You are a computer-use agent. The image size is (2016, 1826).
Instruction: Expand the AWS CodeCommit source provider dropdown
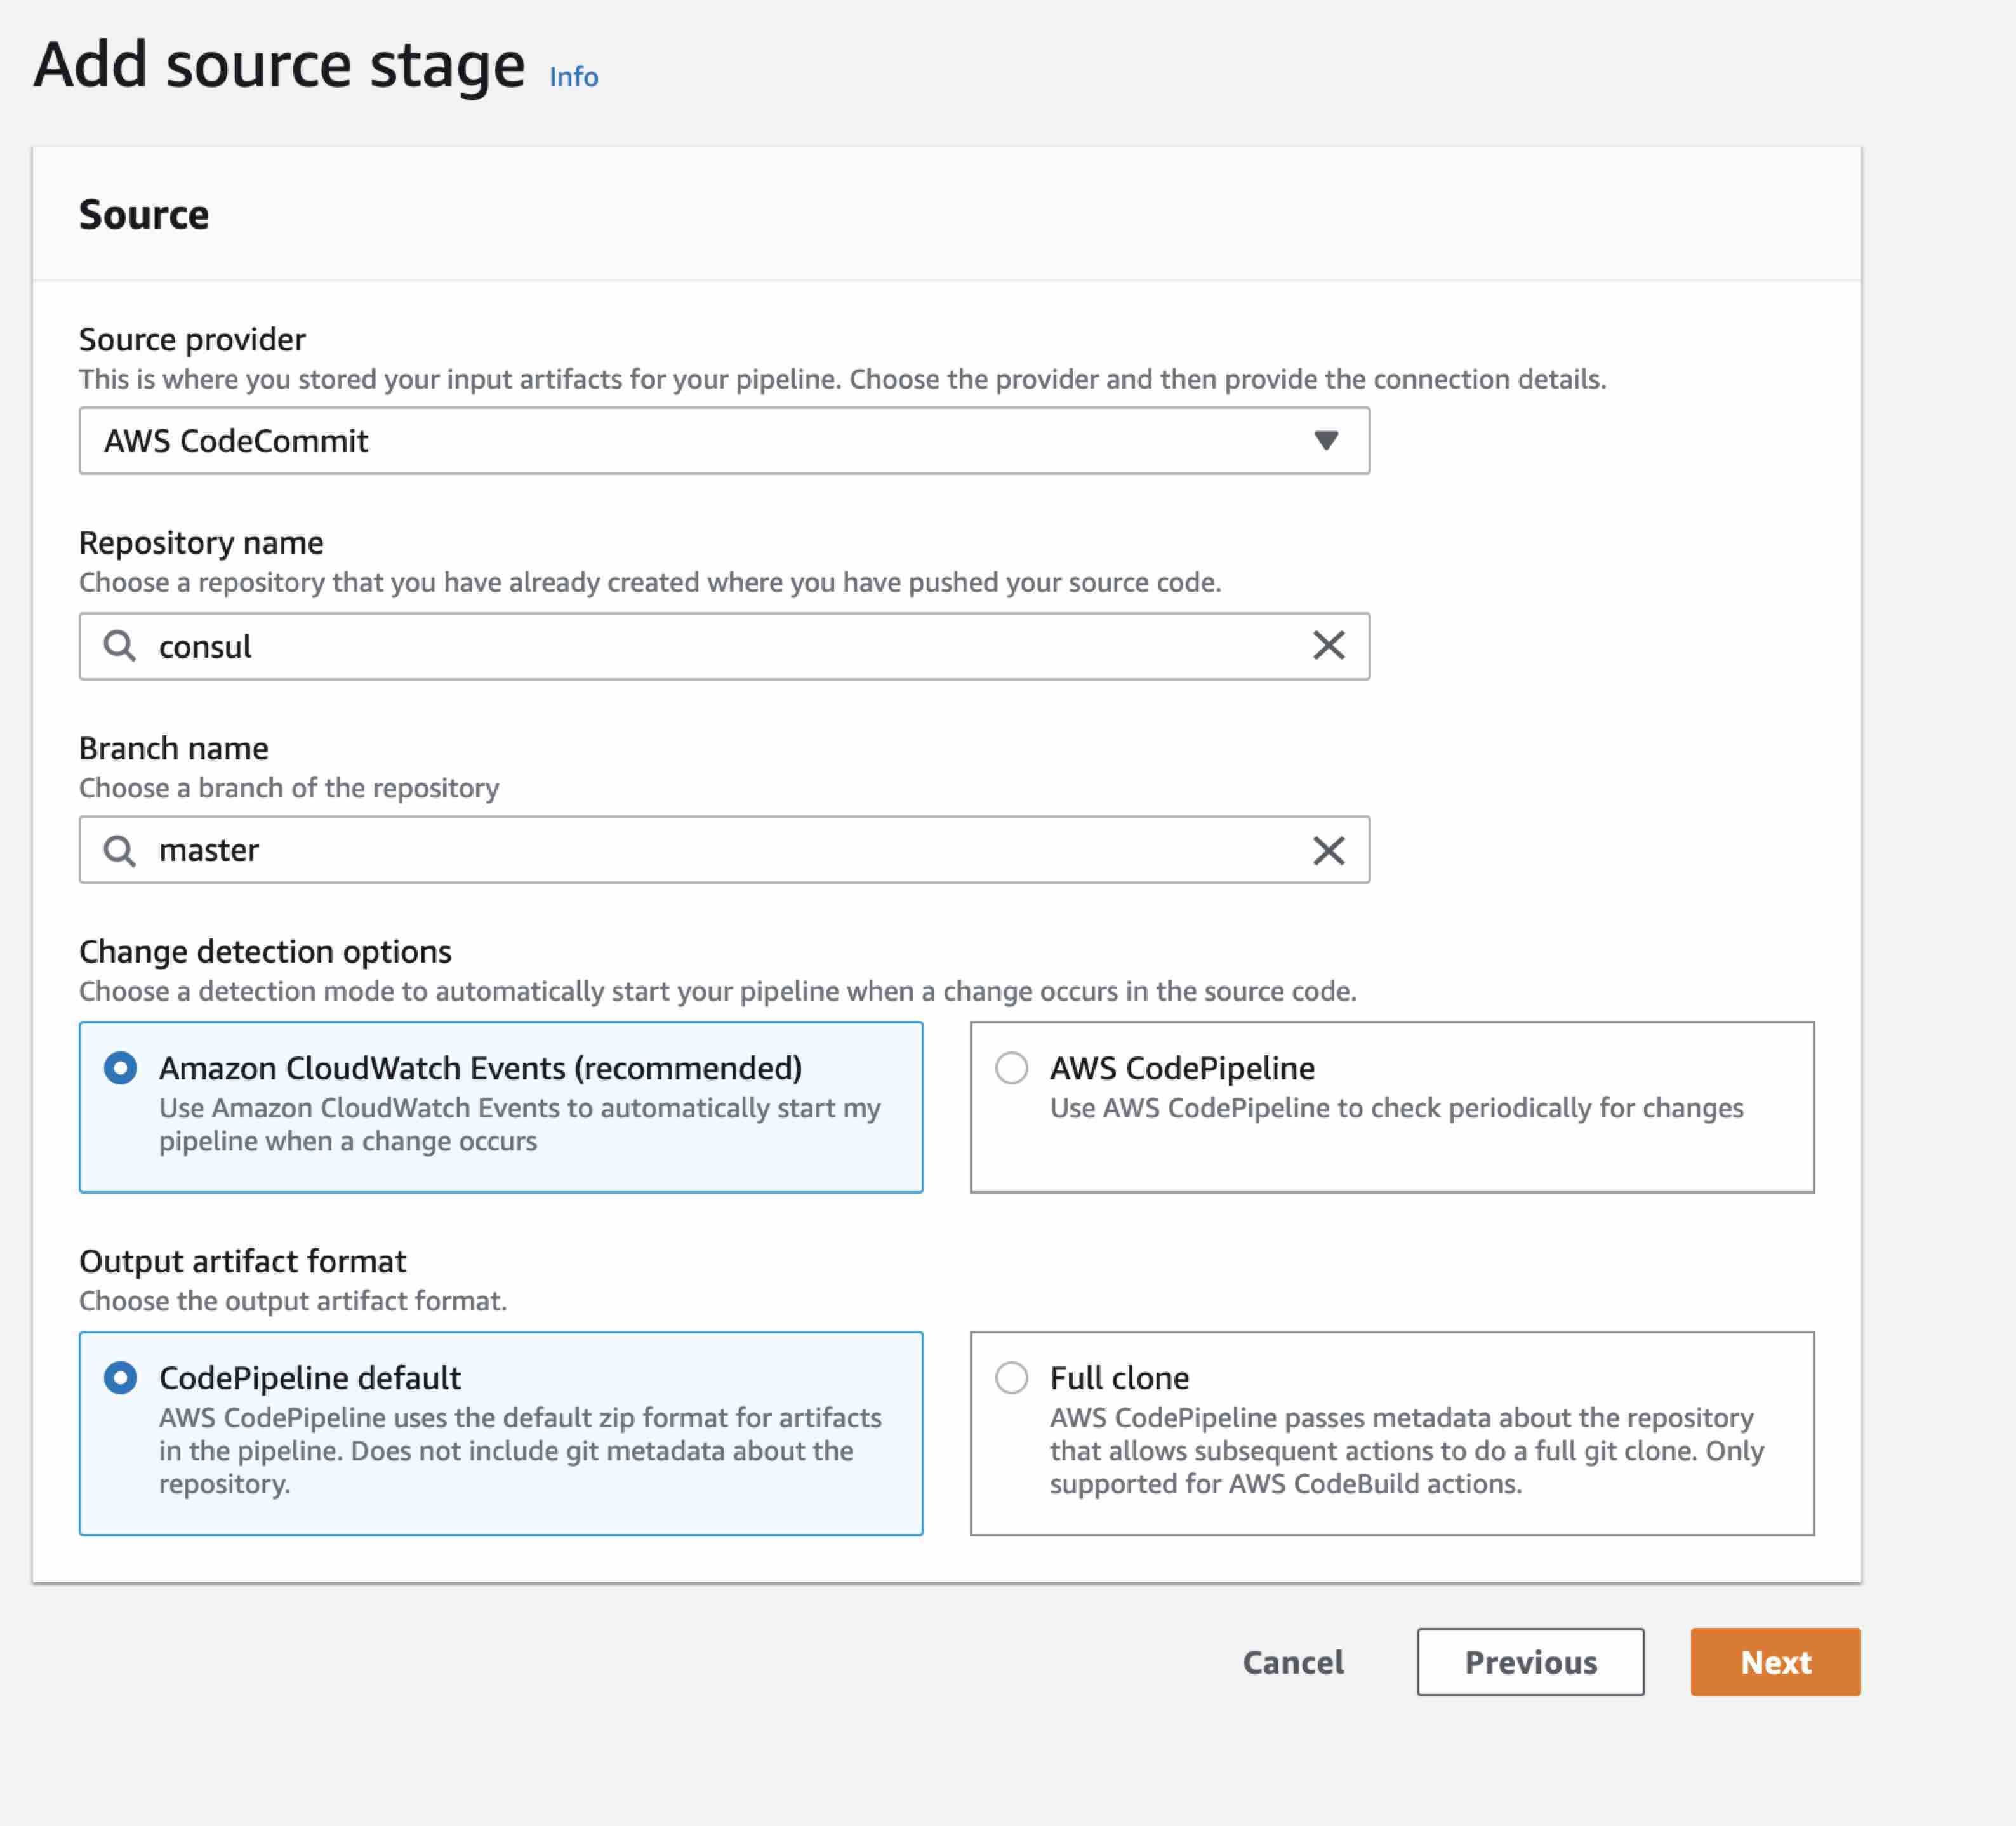pos(724,441)
